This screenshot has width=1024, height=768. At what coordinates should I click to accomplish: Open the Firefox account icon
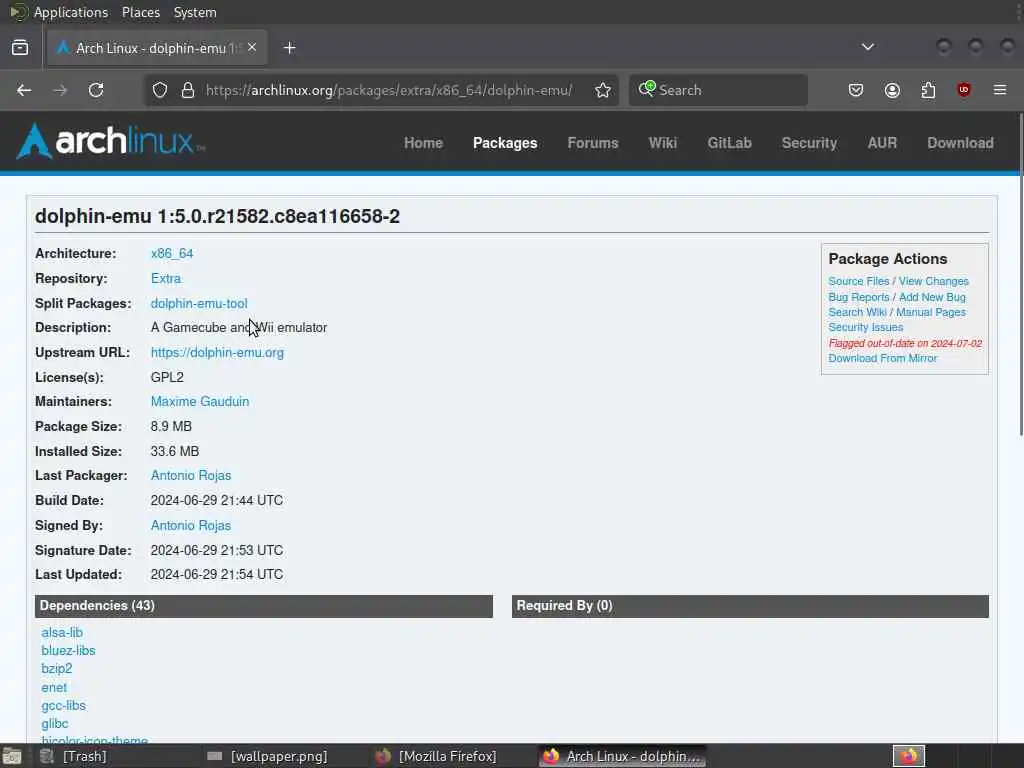coord(892,90)
